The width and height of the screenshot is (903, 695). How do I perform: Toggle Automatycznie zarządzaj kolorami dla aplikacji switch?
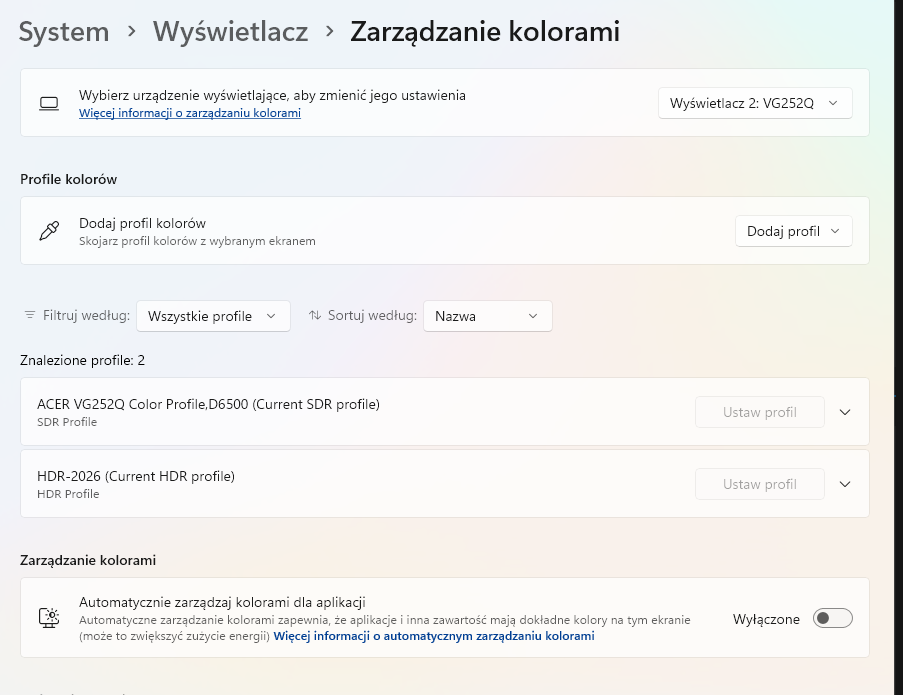tap(833, 619)
